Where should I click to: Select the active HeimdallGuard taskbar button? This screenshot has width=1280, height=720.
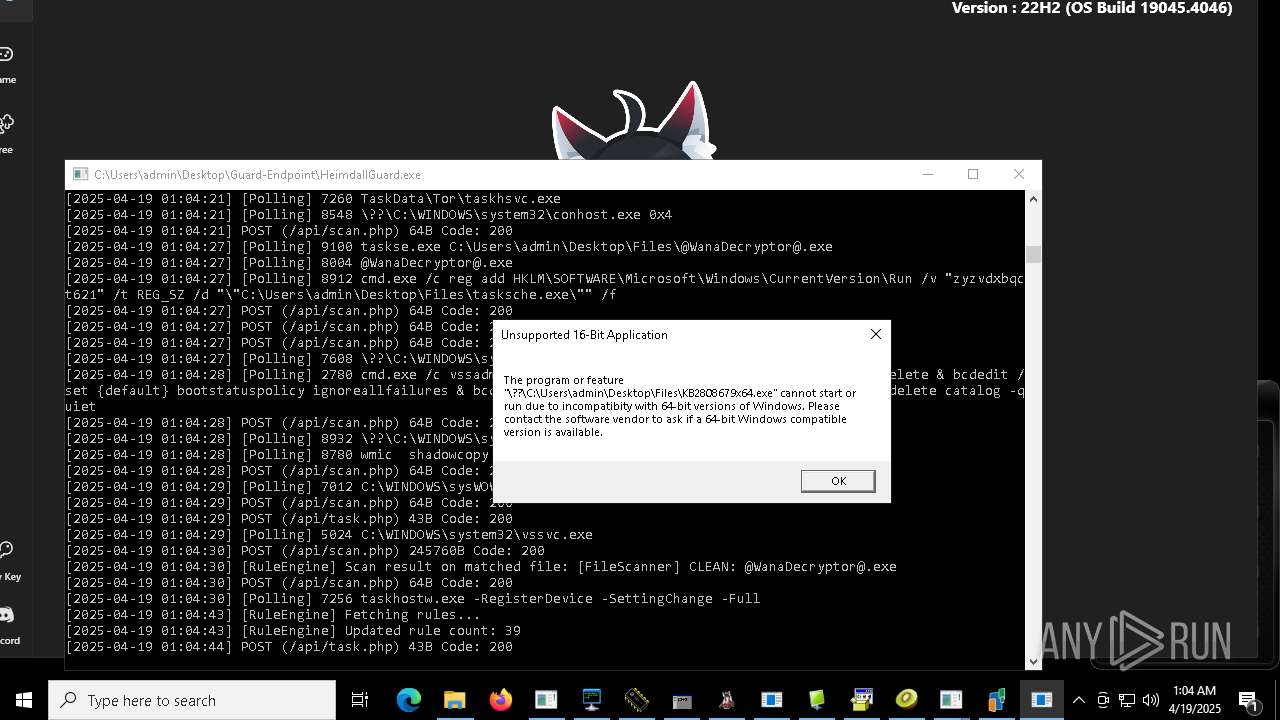1042,700
